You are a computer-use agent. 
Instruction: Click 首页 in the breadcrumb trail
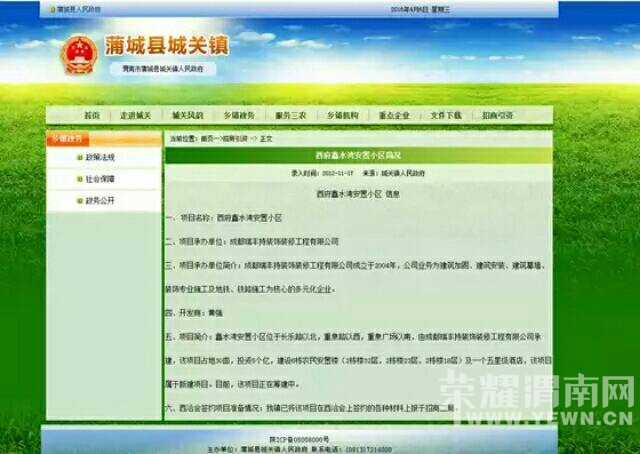click(207, 139)
